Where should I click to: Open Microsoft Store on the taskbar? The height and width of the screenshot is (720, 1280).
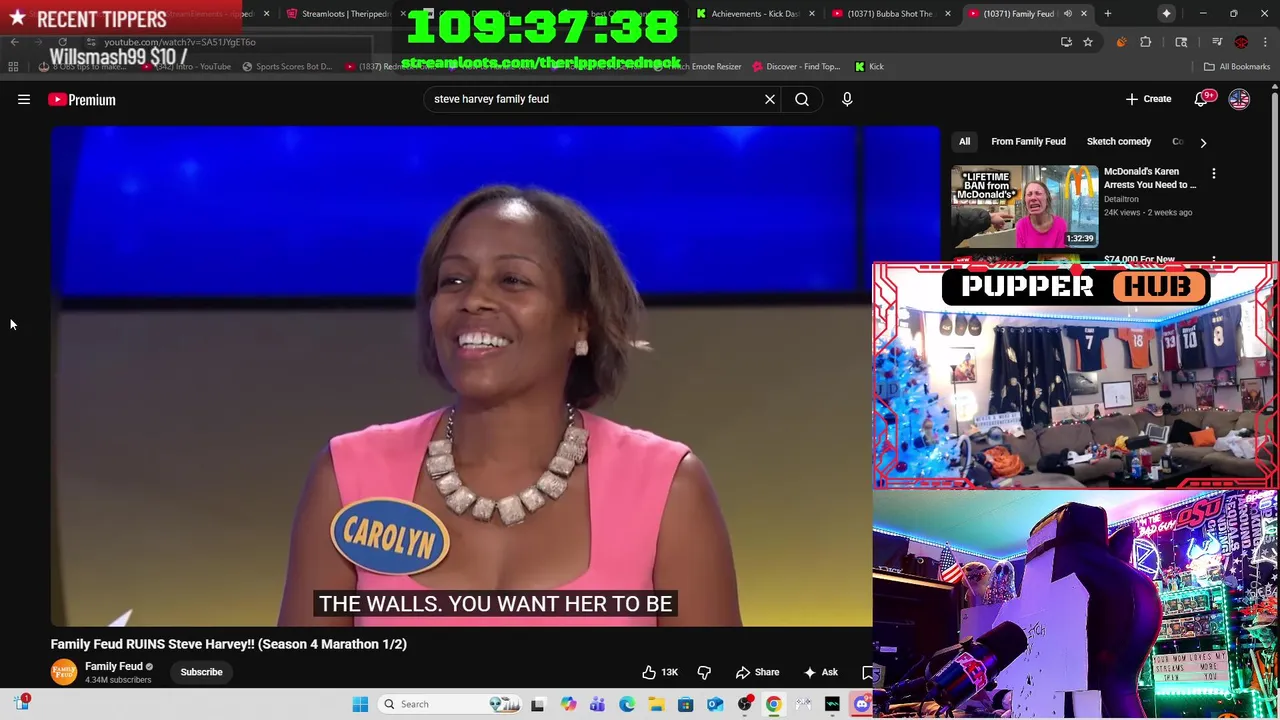point(686,704)
